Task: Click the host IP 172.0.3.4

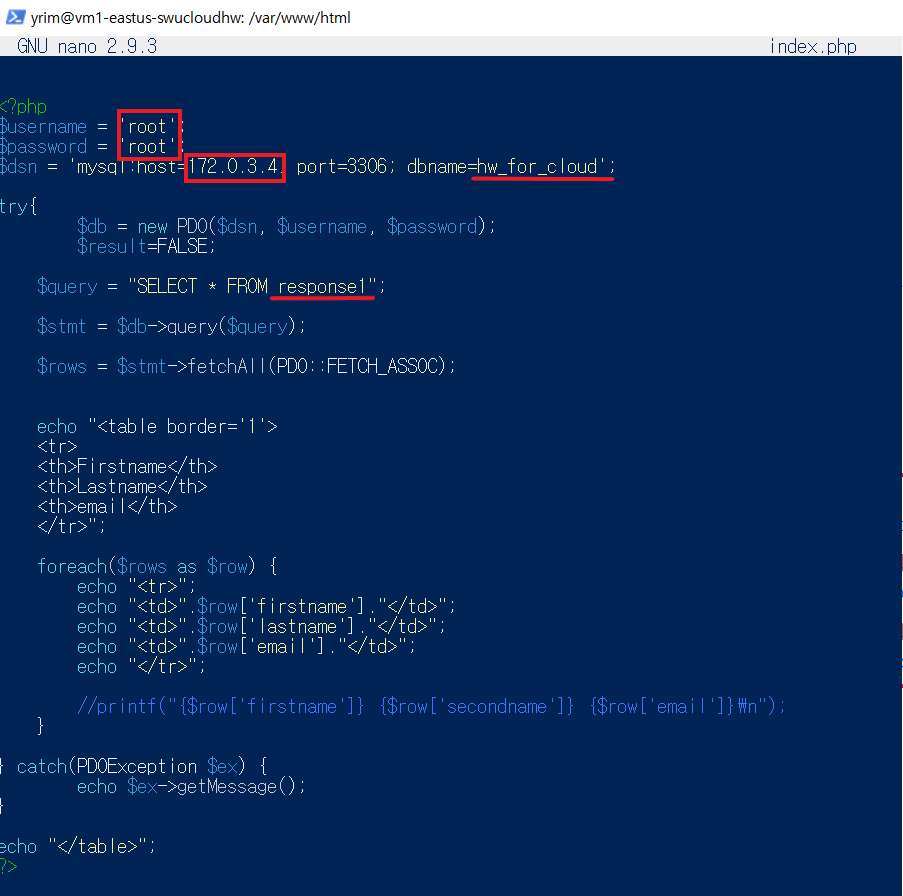Action: [233, 166]
